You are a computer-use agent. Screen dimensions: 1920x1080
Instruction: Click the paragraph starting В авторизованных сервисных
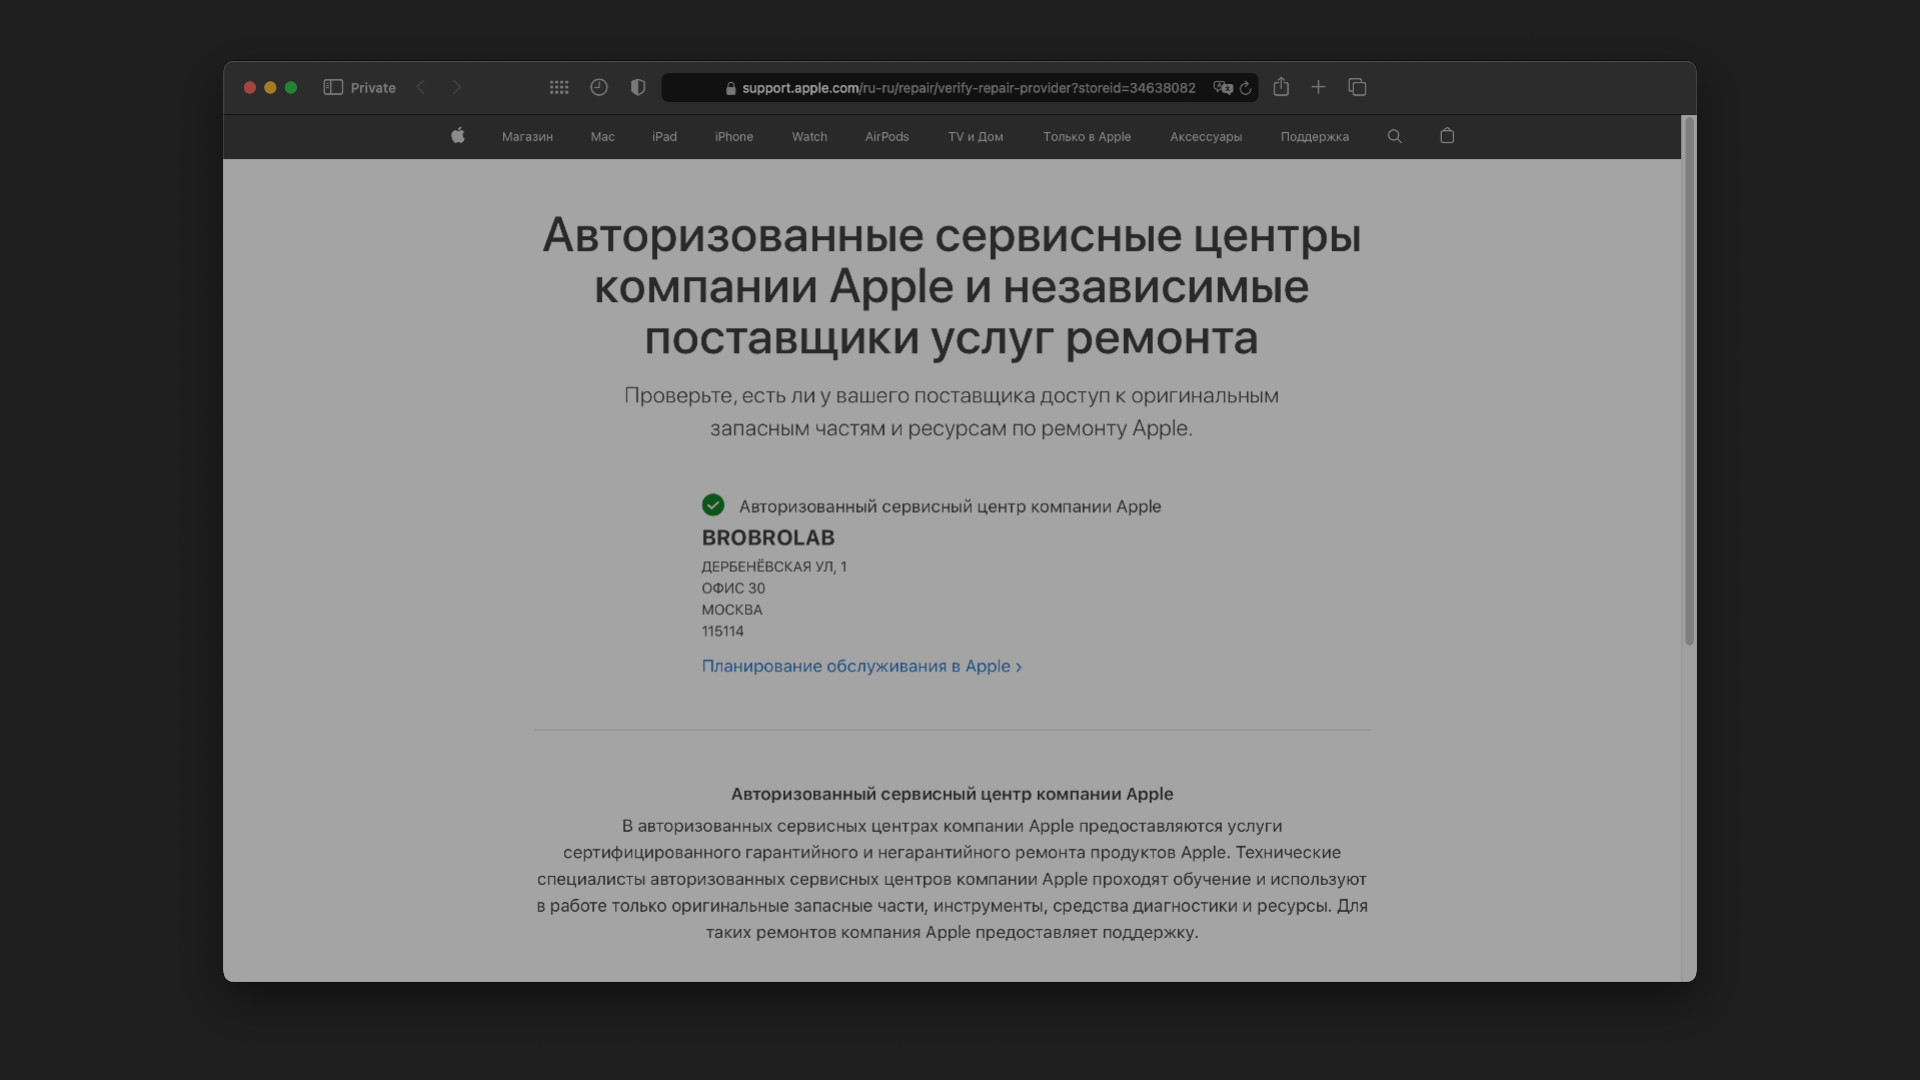(x=952, y=879)
